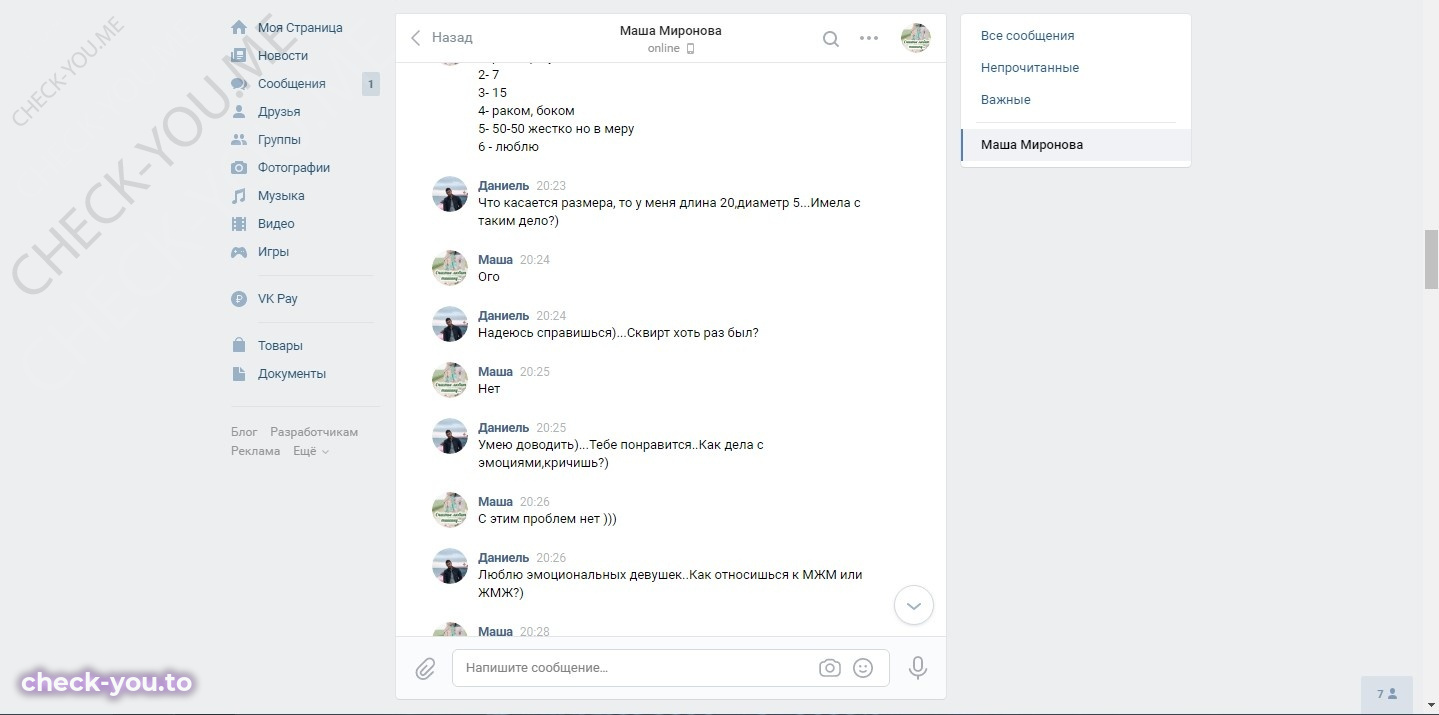1439x715 pixels.
Task: Select the Все сообщения filter tab
Action: [x=1076, y=35]
